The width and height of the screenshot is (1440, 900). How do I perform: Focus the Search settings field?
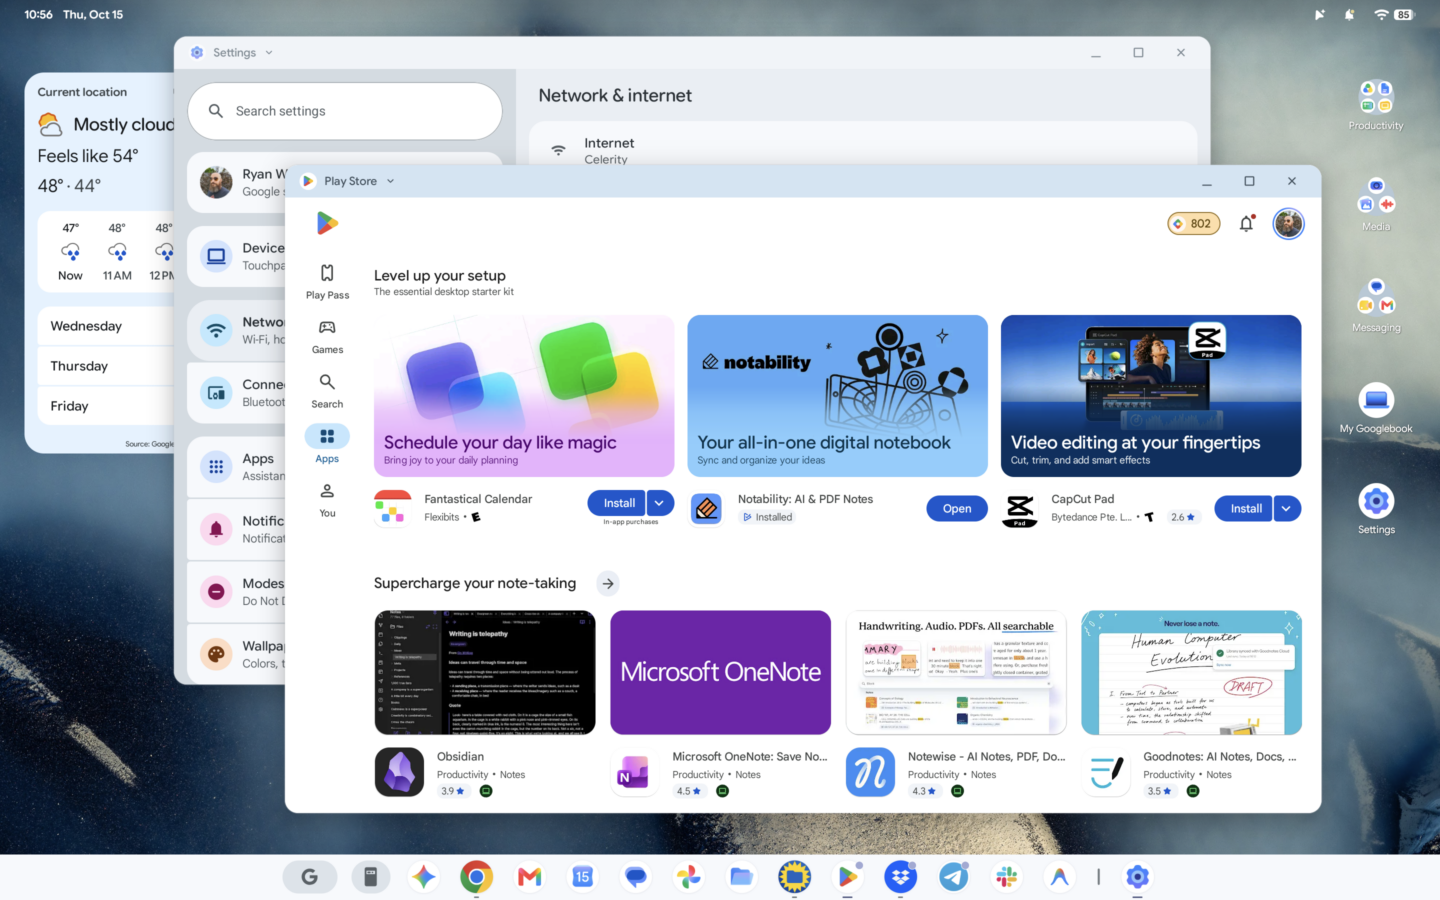tap(345, 111)
